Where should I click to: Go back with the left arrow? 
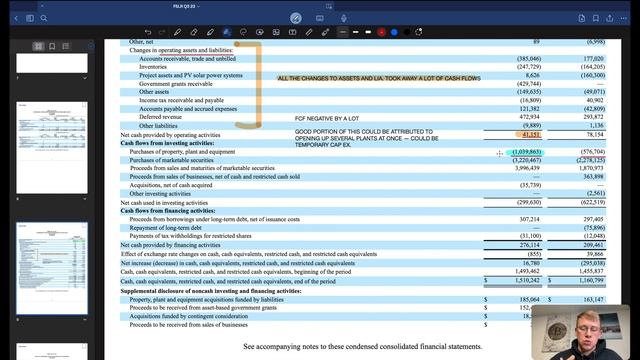click(x=16, y=18)
